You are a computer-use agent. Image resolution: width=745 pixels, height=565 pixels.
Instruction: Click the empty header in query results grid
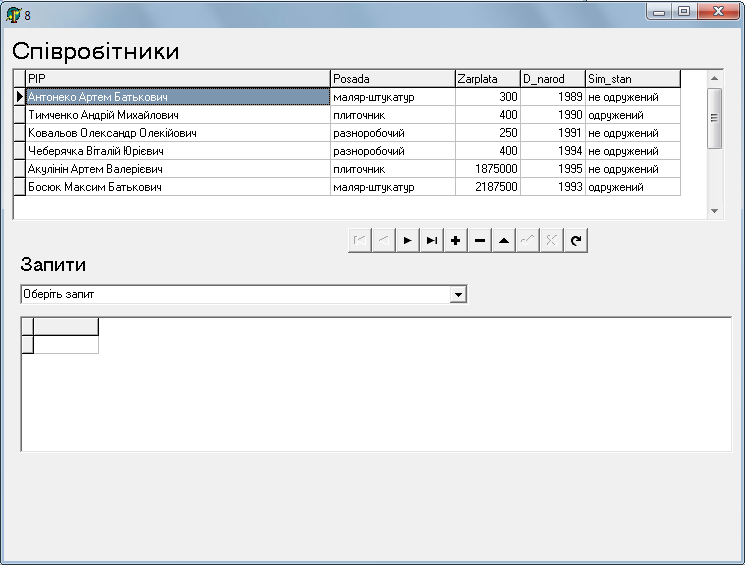coord(66,327)
